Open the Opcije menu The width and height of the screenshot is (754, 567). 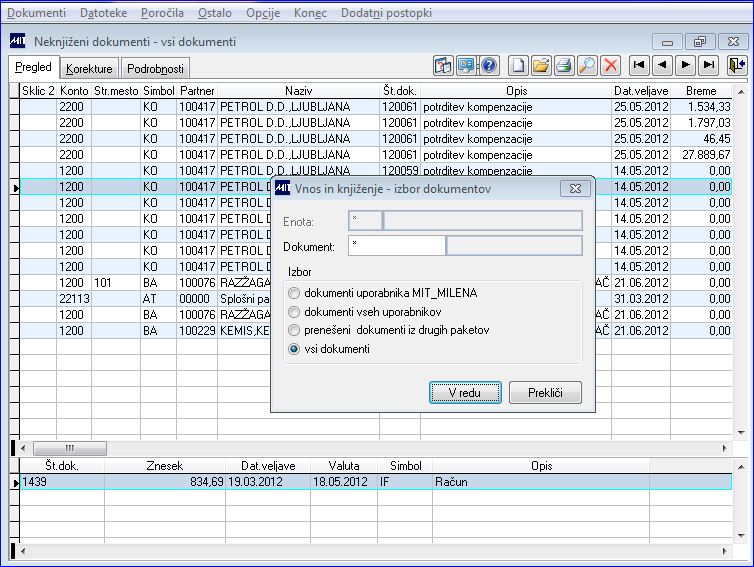[x=263, y=13]
